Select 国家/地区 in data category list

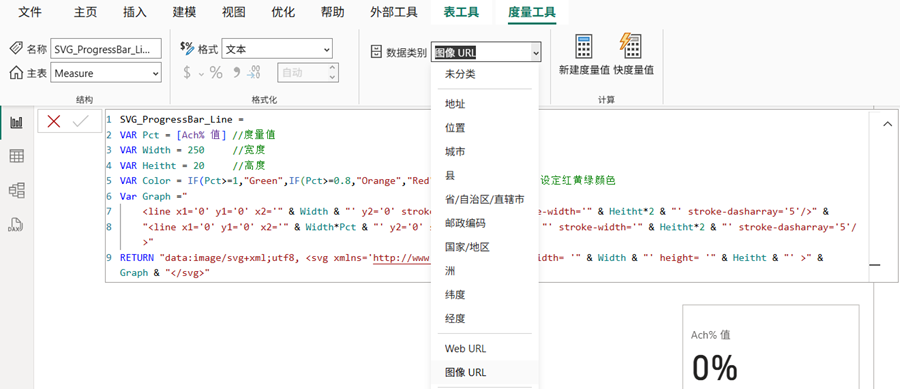point(467,247)
